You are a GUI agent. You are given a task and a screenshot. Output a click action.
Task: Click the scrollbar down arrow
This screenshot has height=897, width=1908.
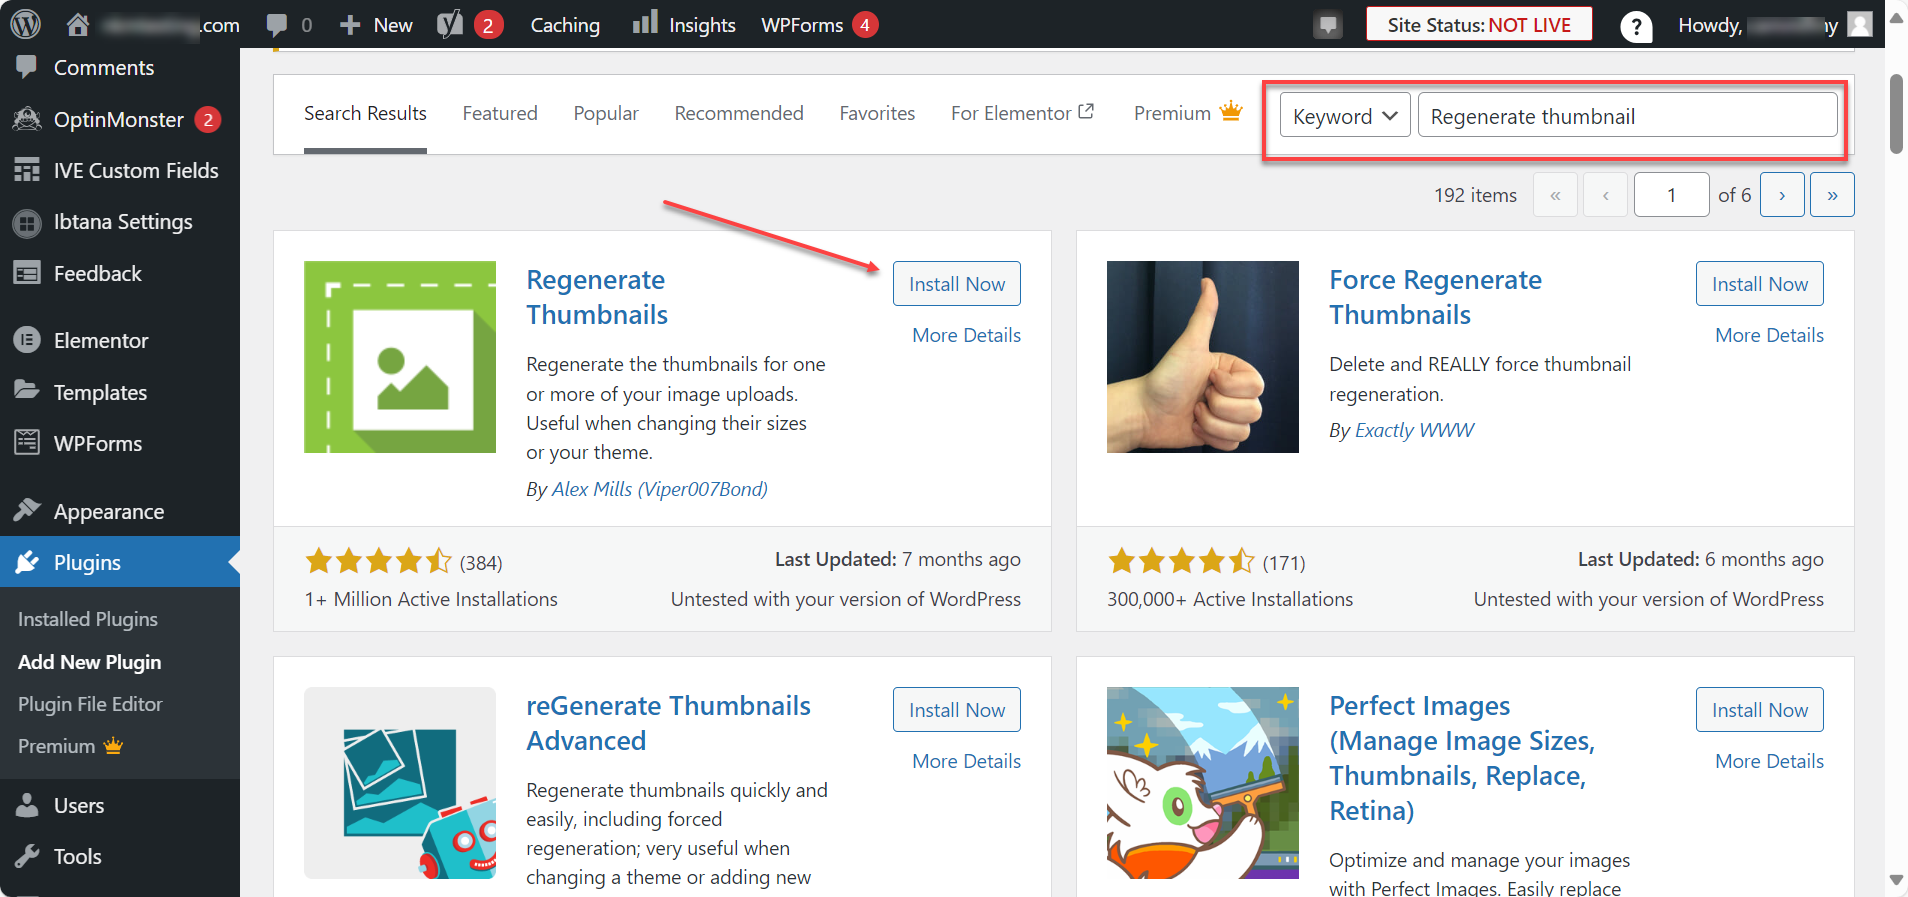pos(1896,880)
